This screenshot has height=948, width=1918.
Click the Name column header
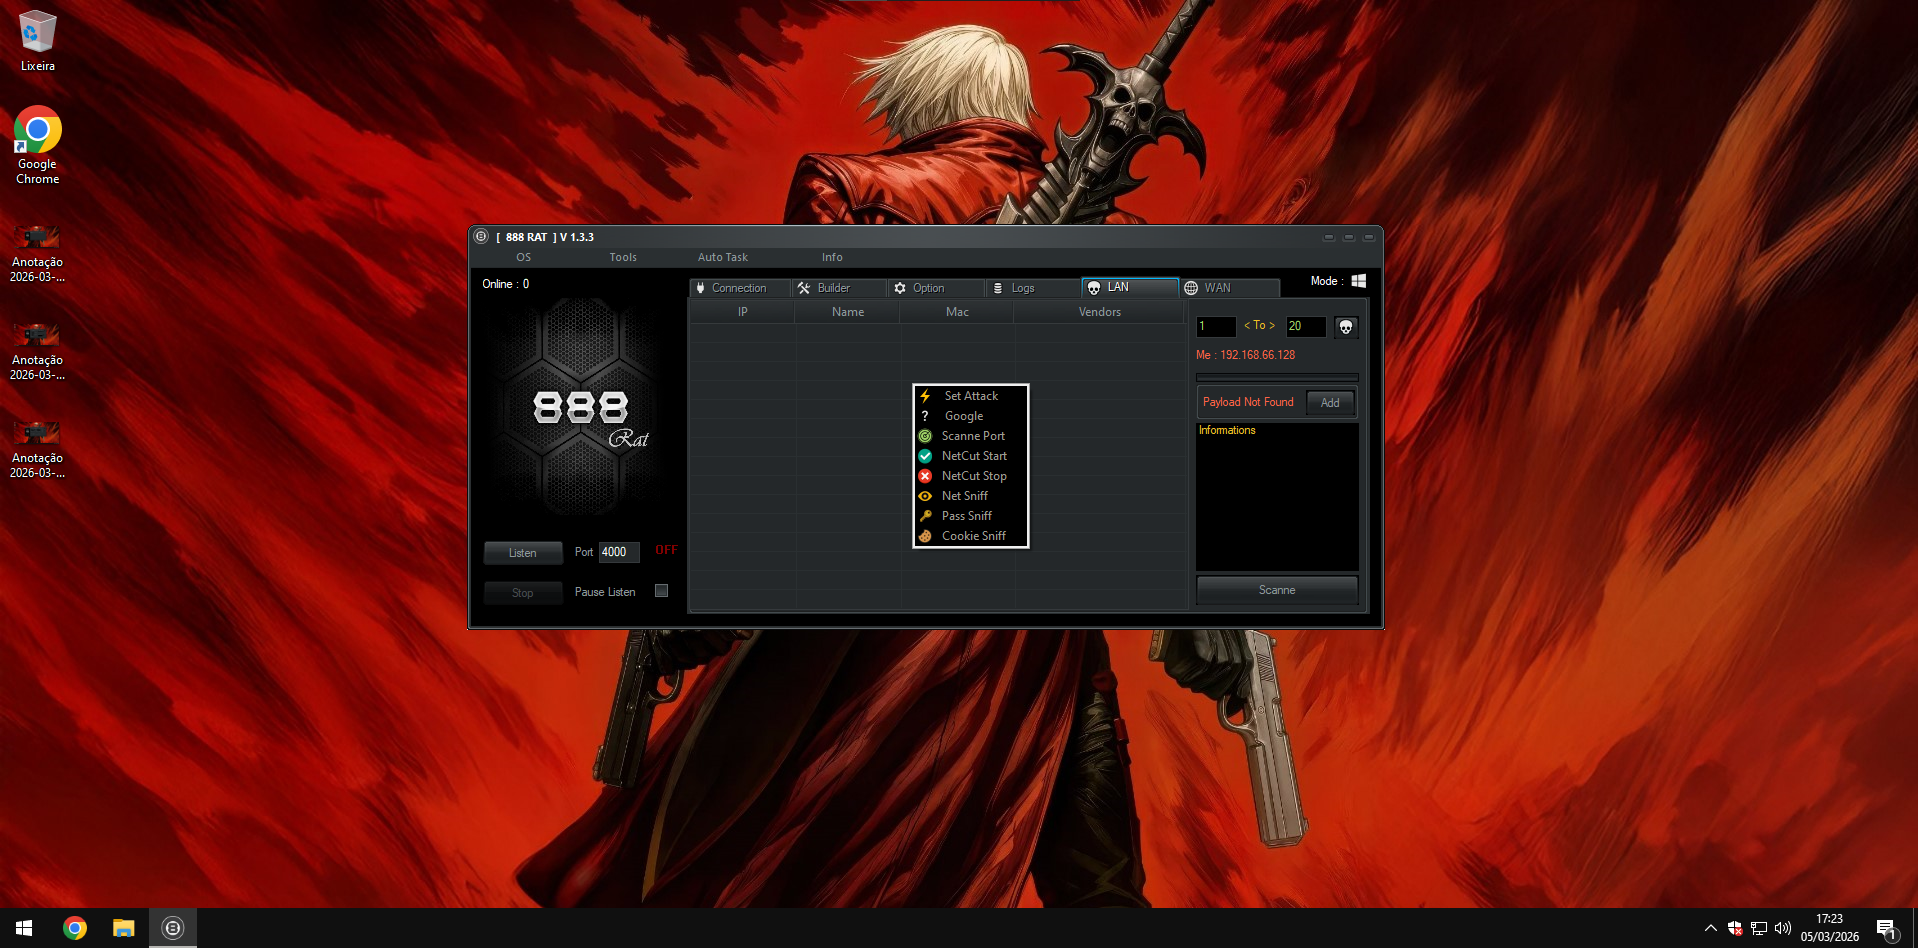pyautogui.click(x=848, y=312)
